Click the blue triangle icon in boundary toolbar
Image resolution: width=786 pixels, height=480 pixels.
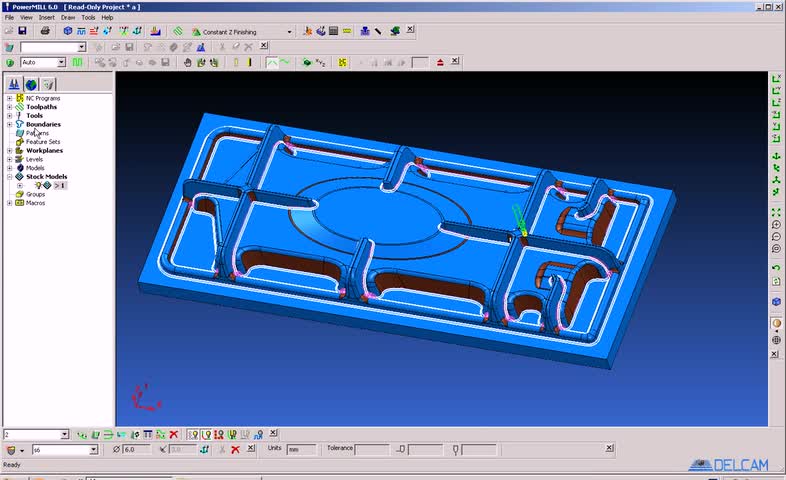201,47
